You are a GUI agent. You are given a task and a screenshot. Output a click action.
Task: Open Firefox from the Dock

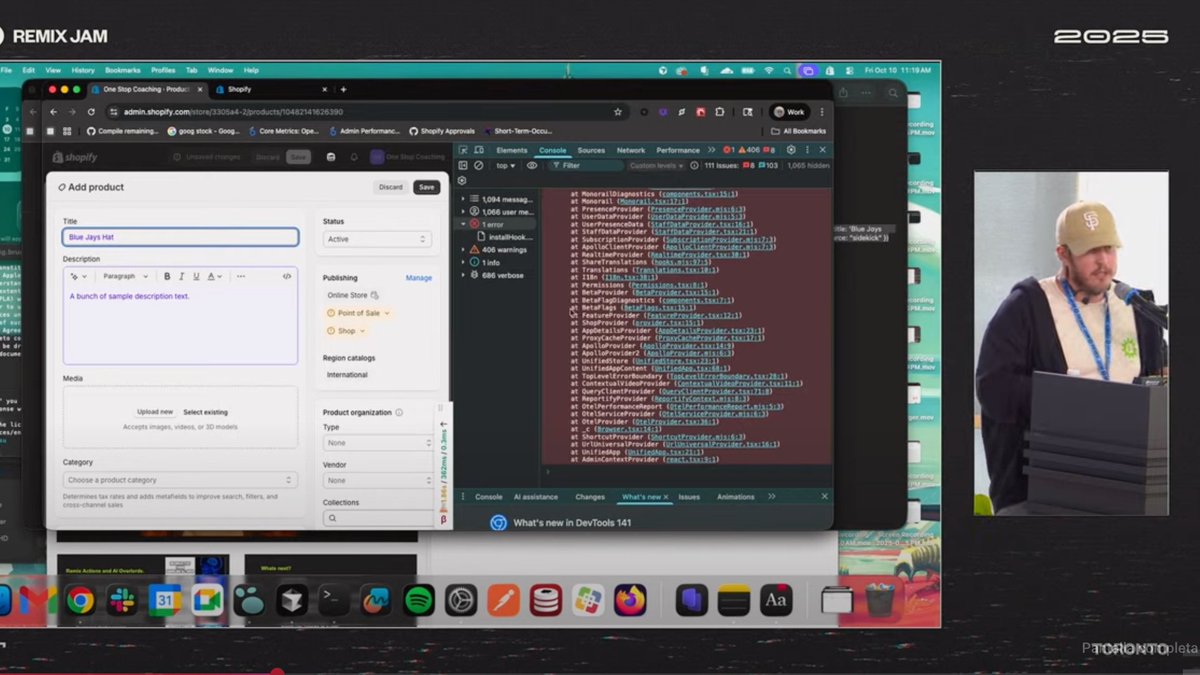630,600
